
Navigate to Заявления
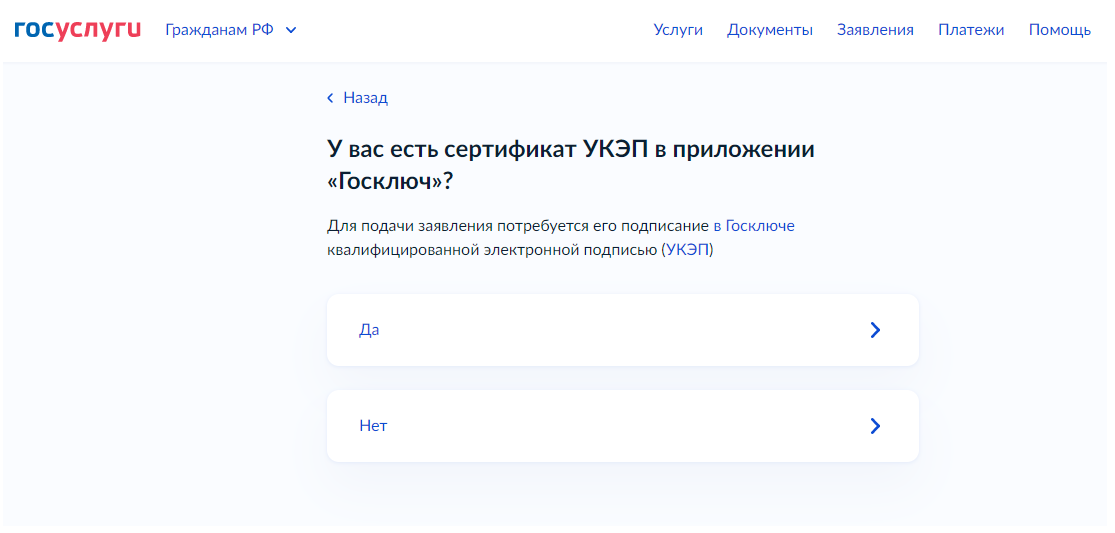[875, 30]
